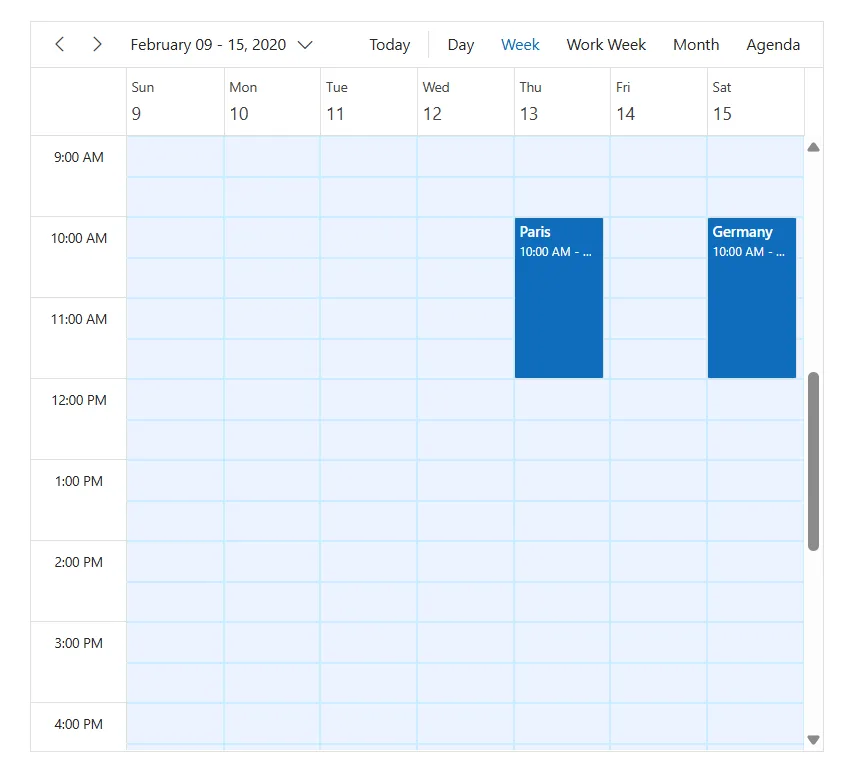The image size is (867, 778).
Task: Select the Week view tab
Action: pos(520,45)
